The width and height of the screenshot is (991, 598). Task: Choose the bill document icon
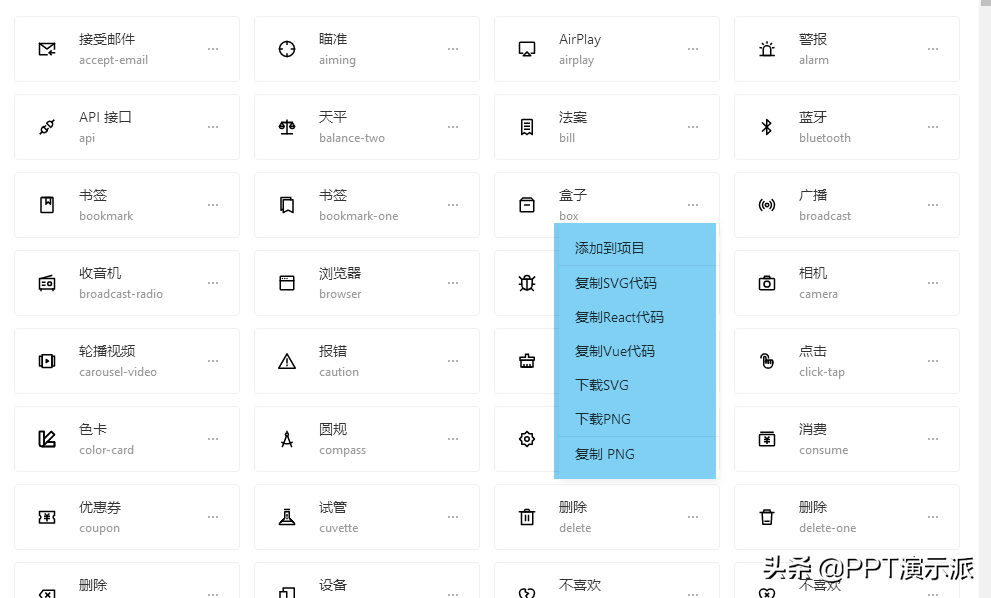tap(526, 127)
